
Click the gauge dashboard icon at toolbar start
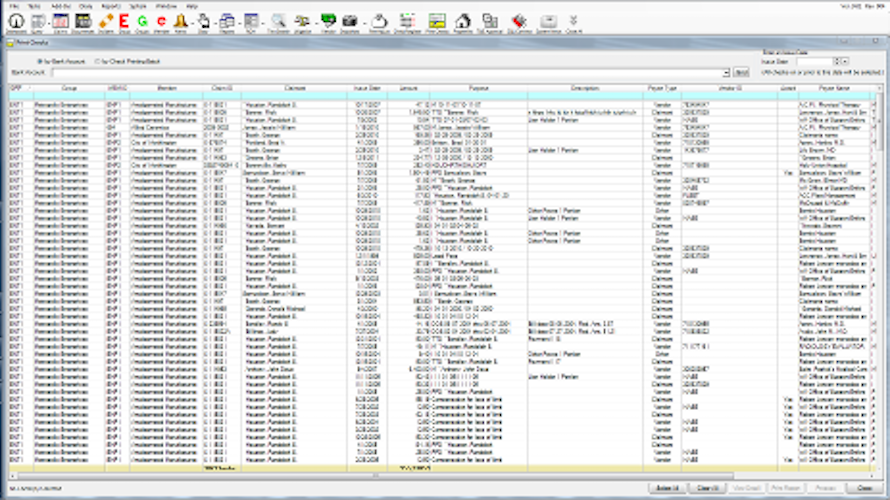click(16, 22)
